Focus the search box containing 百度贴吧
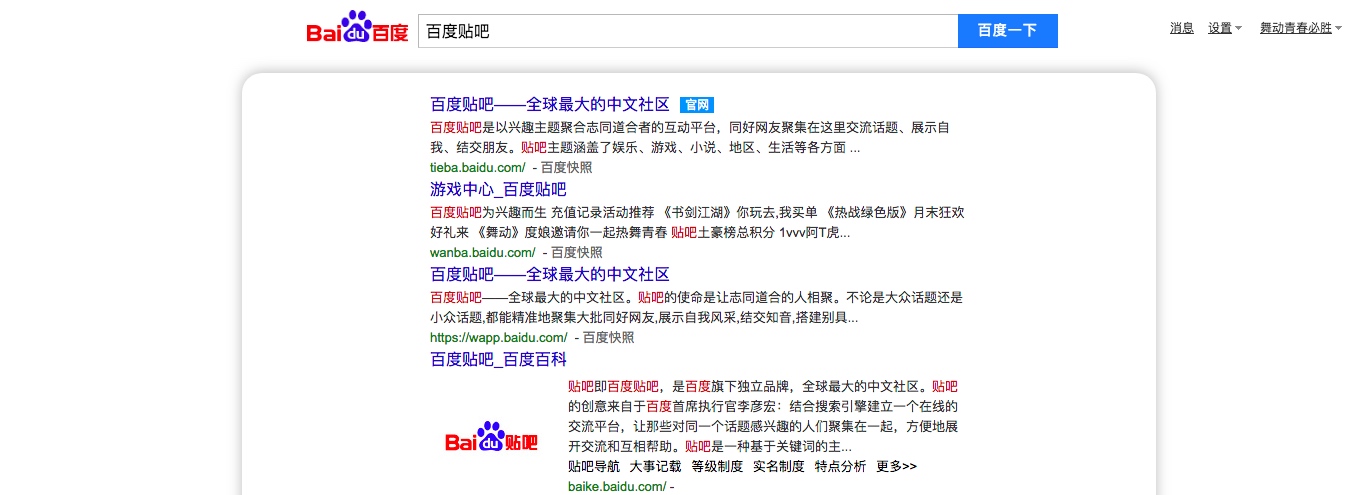The image size is (1362, 495). tap(688, 31)
